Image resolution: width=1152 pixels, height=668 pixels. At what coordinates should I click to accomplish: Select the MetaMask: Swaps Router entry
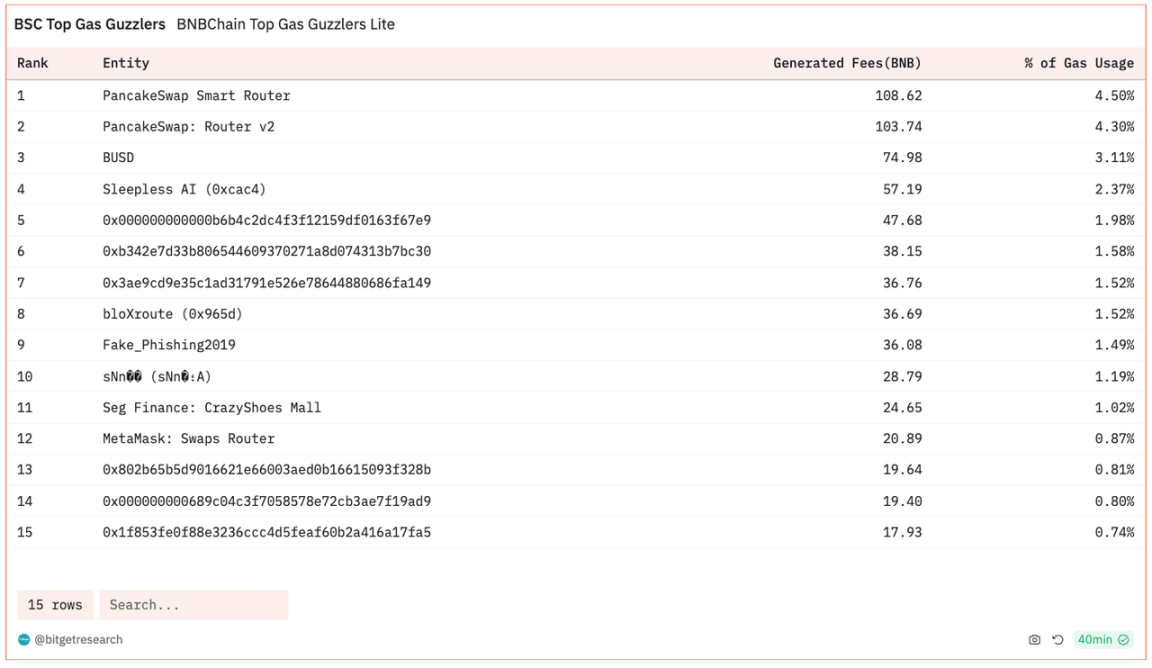tap(188, 438)
